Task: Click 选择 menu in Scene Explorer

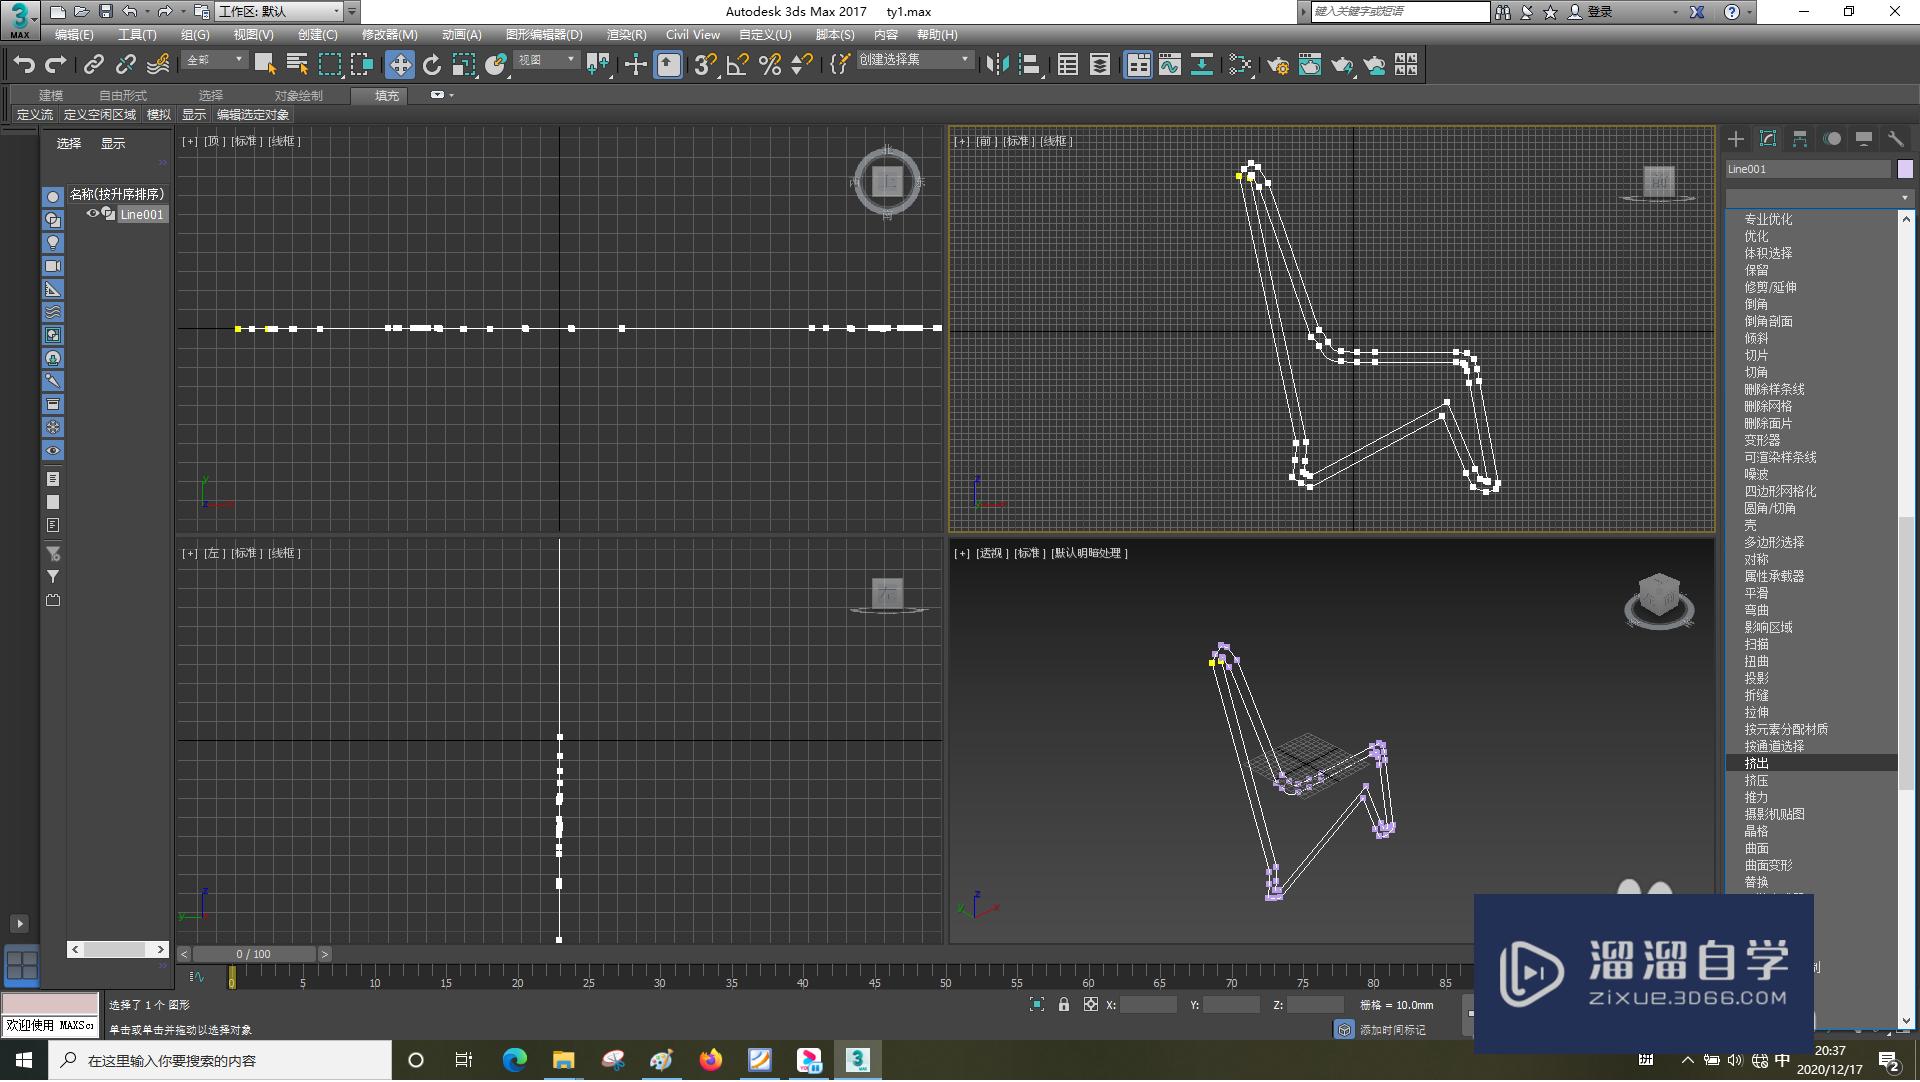Action: coord(69,144)
